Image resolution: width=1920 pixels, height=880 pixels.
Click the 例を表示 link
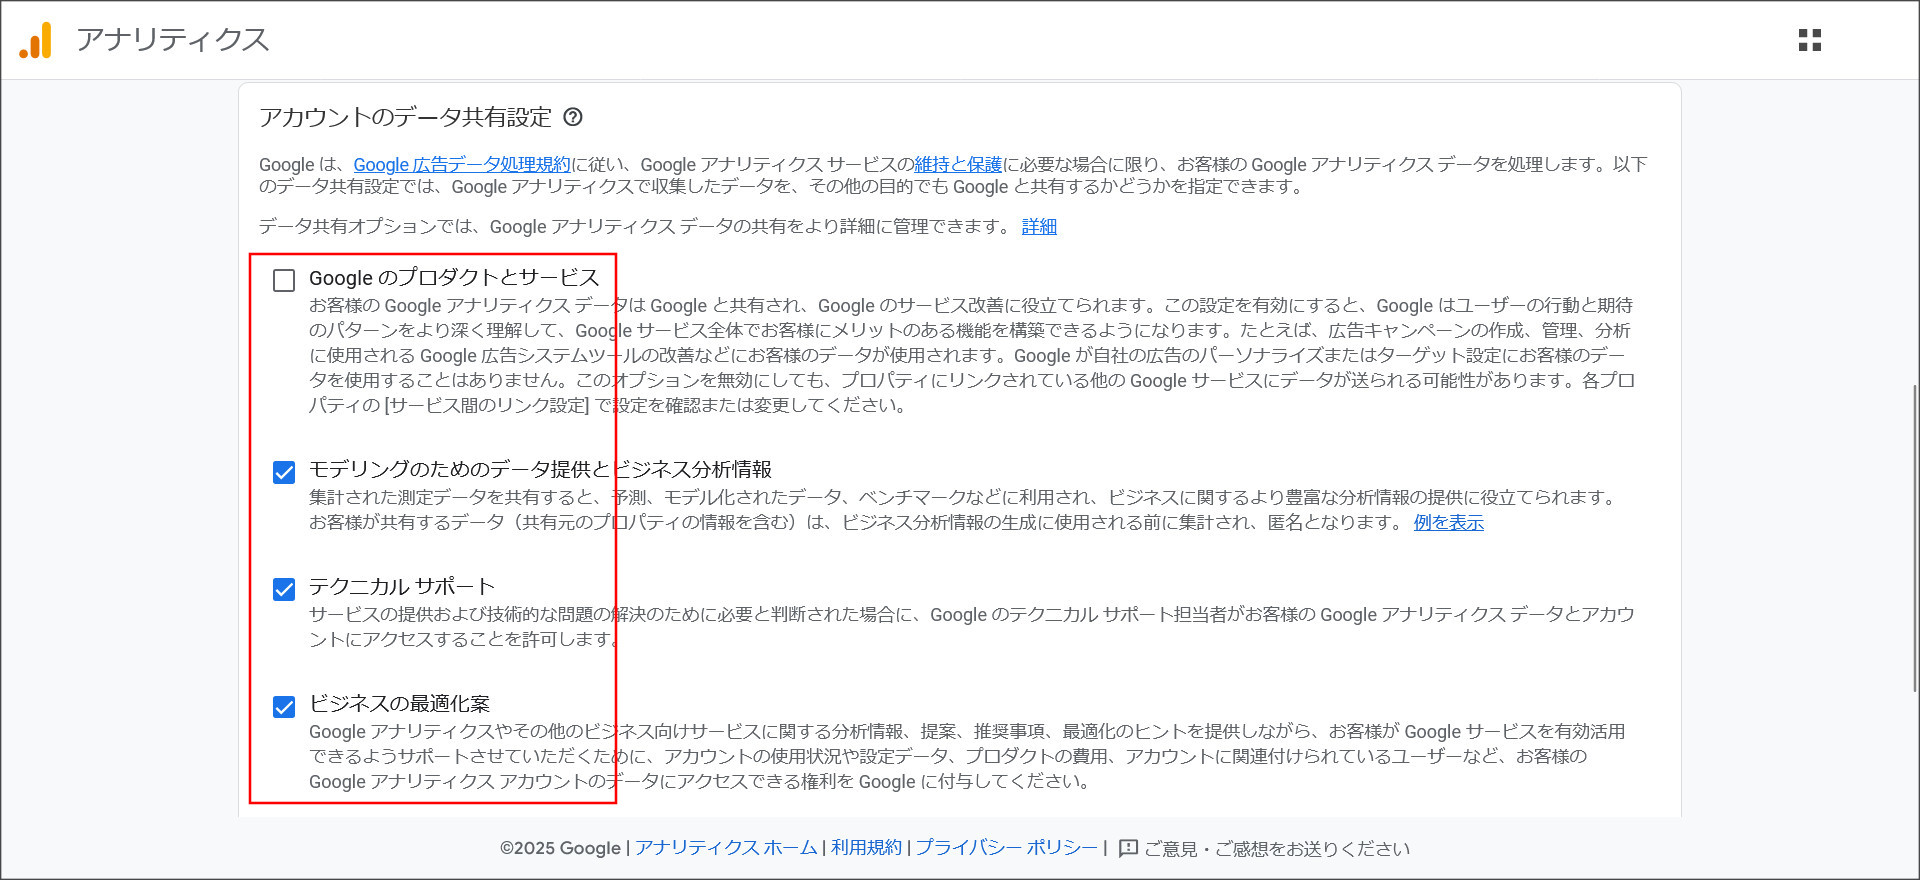1449,522
